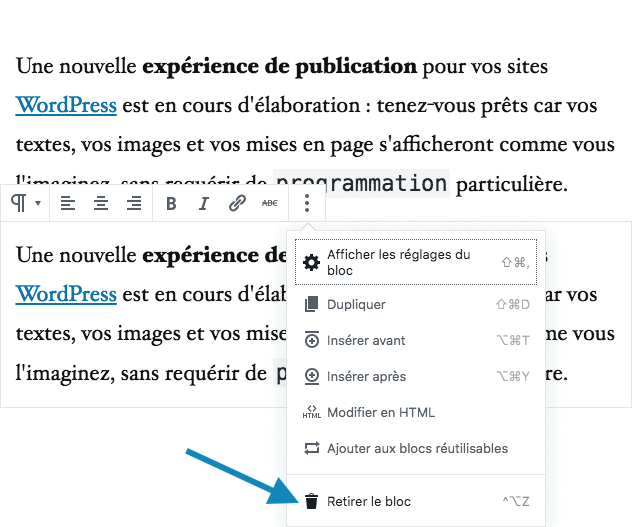Click the 'programmation' code text in top paragraph
Screen dimensions: 632x527
pos(361,183)
